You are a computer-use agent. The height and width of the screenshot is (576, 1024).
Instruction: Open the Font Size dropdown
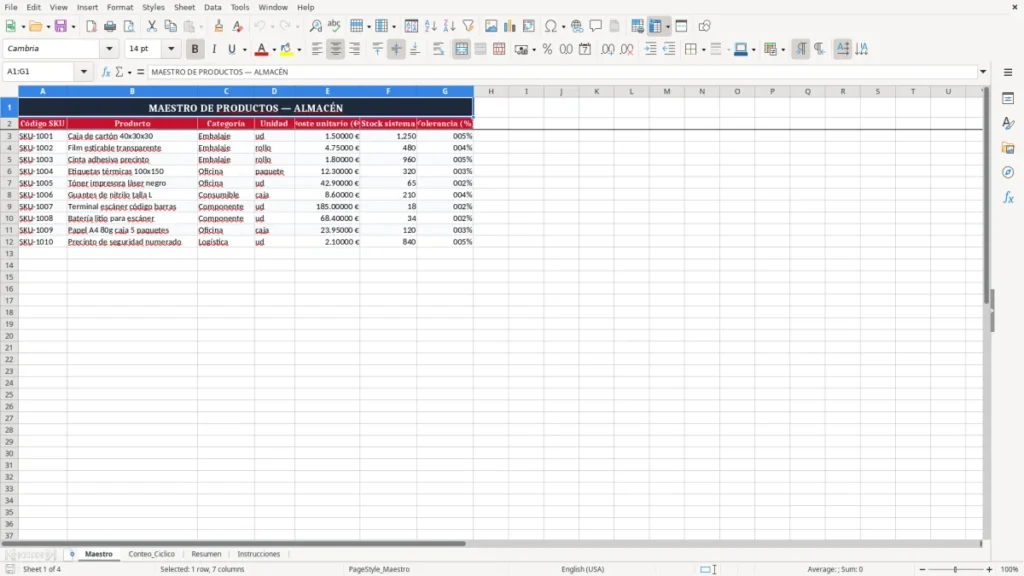pos(171,48)
